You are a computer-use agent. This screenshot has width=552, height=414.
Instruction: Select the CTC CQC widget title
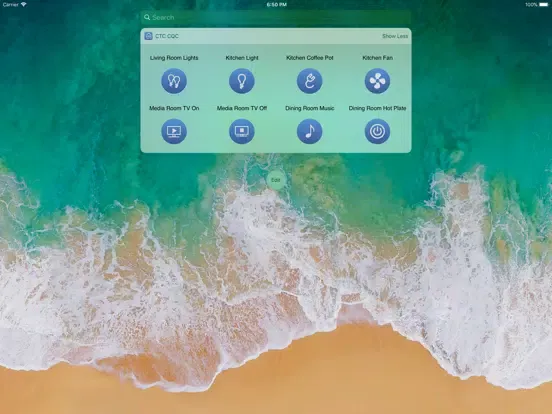[x=167, y=36]
